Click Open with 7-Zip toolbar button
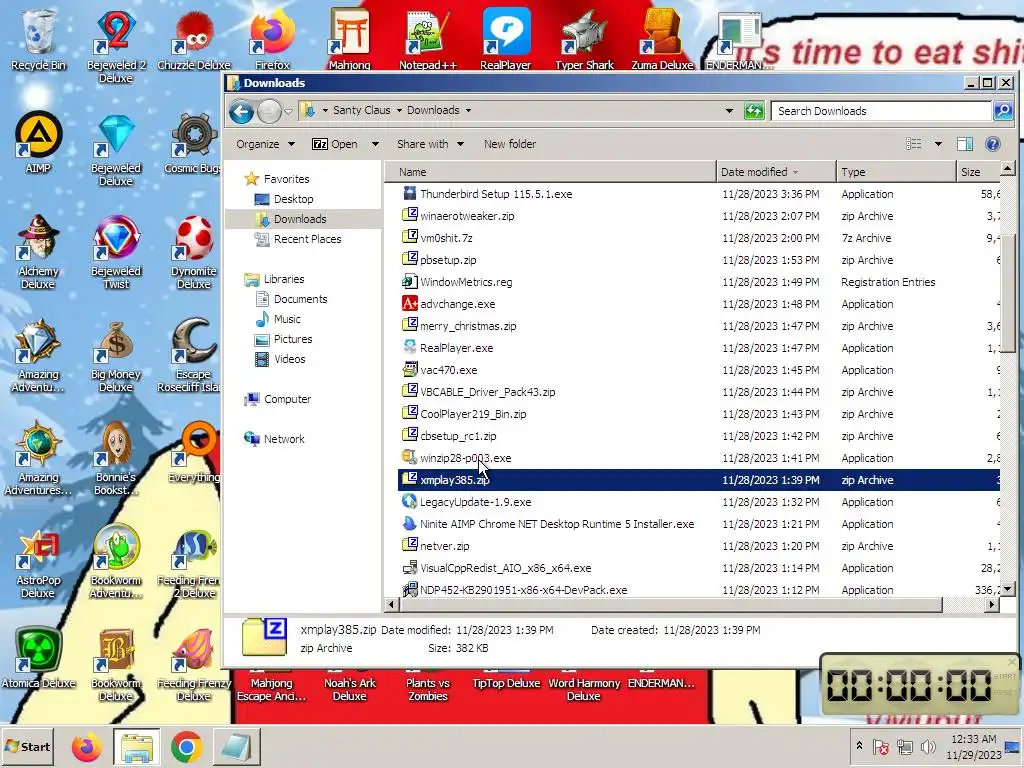 335,144
